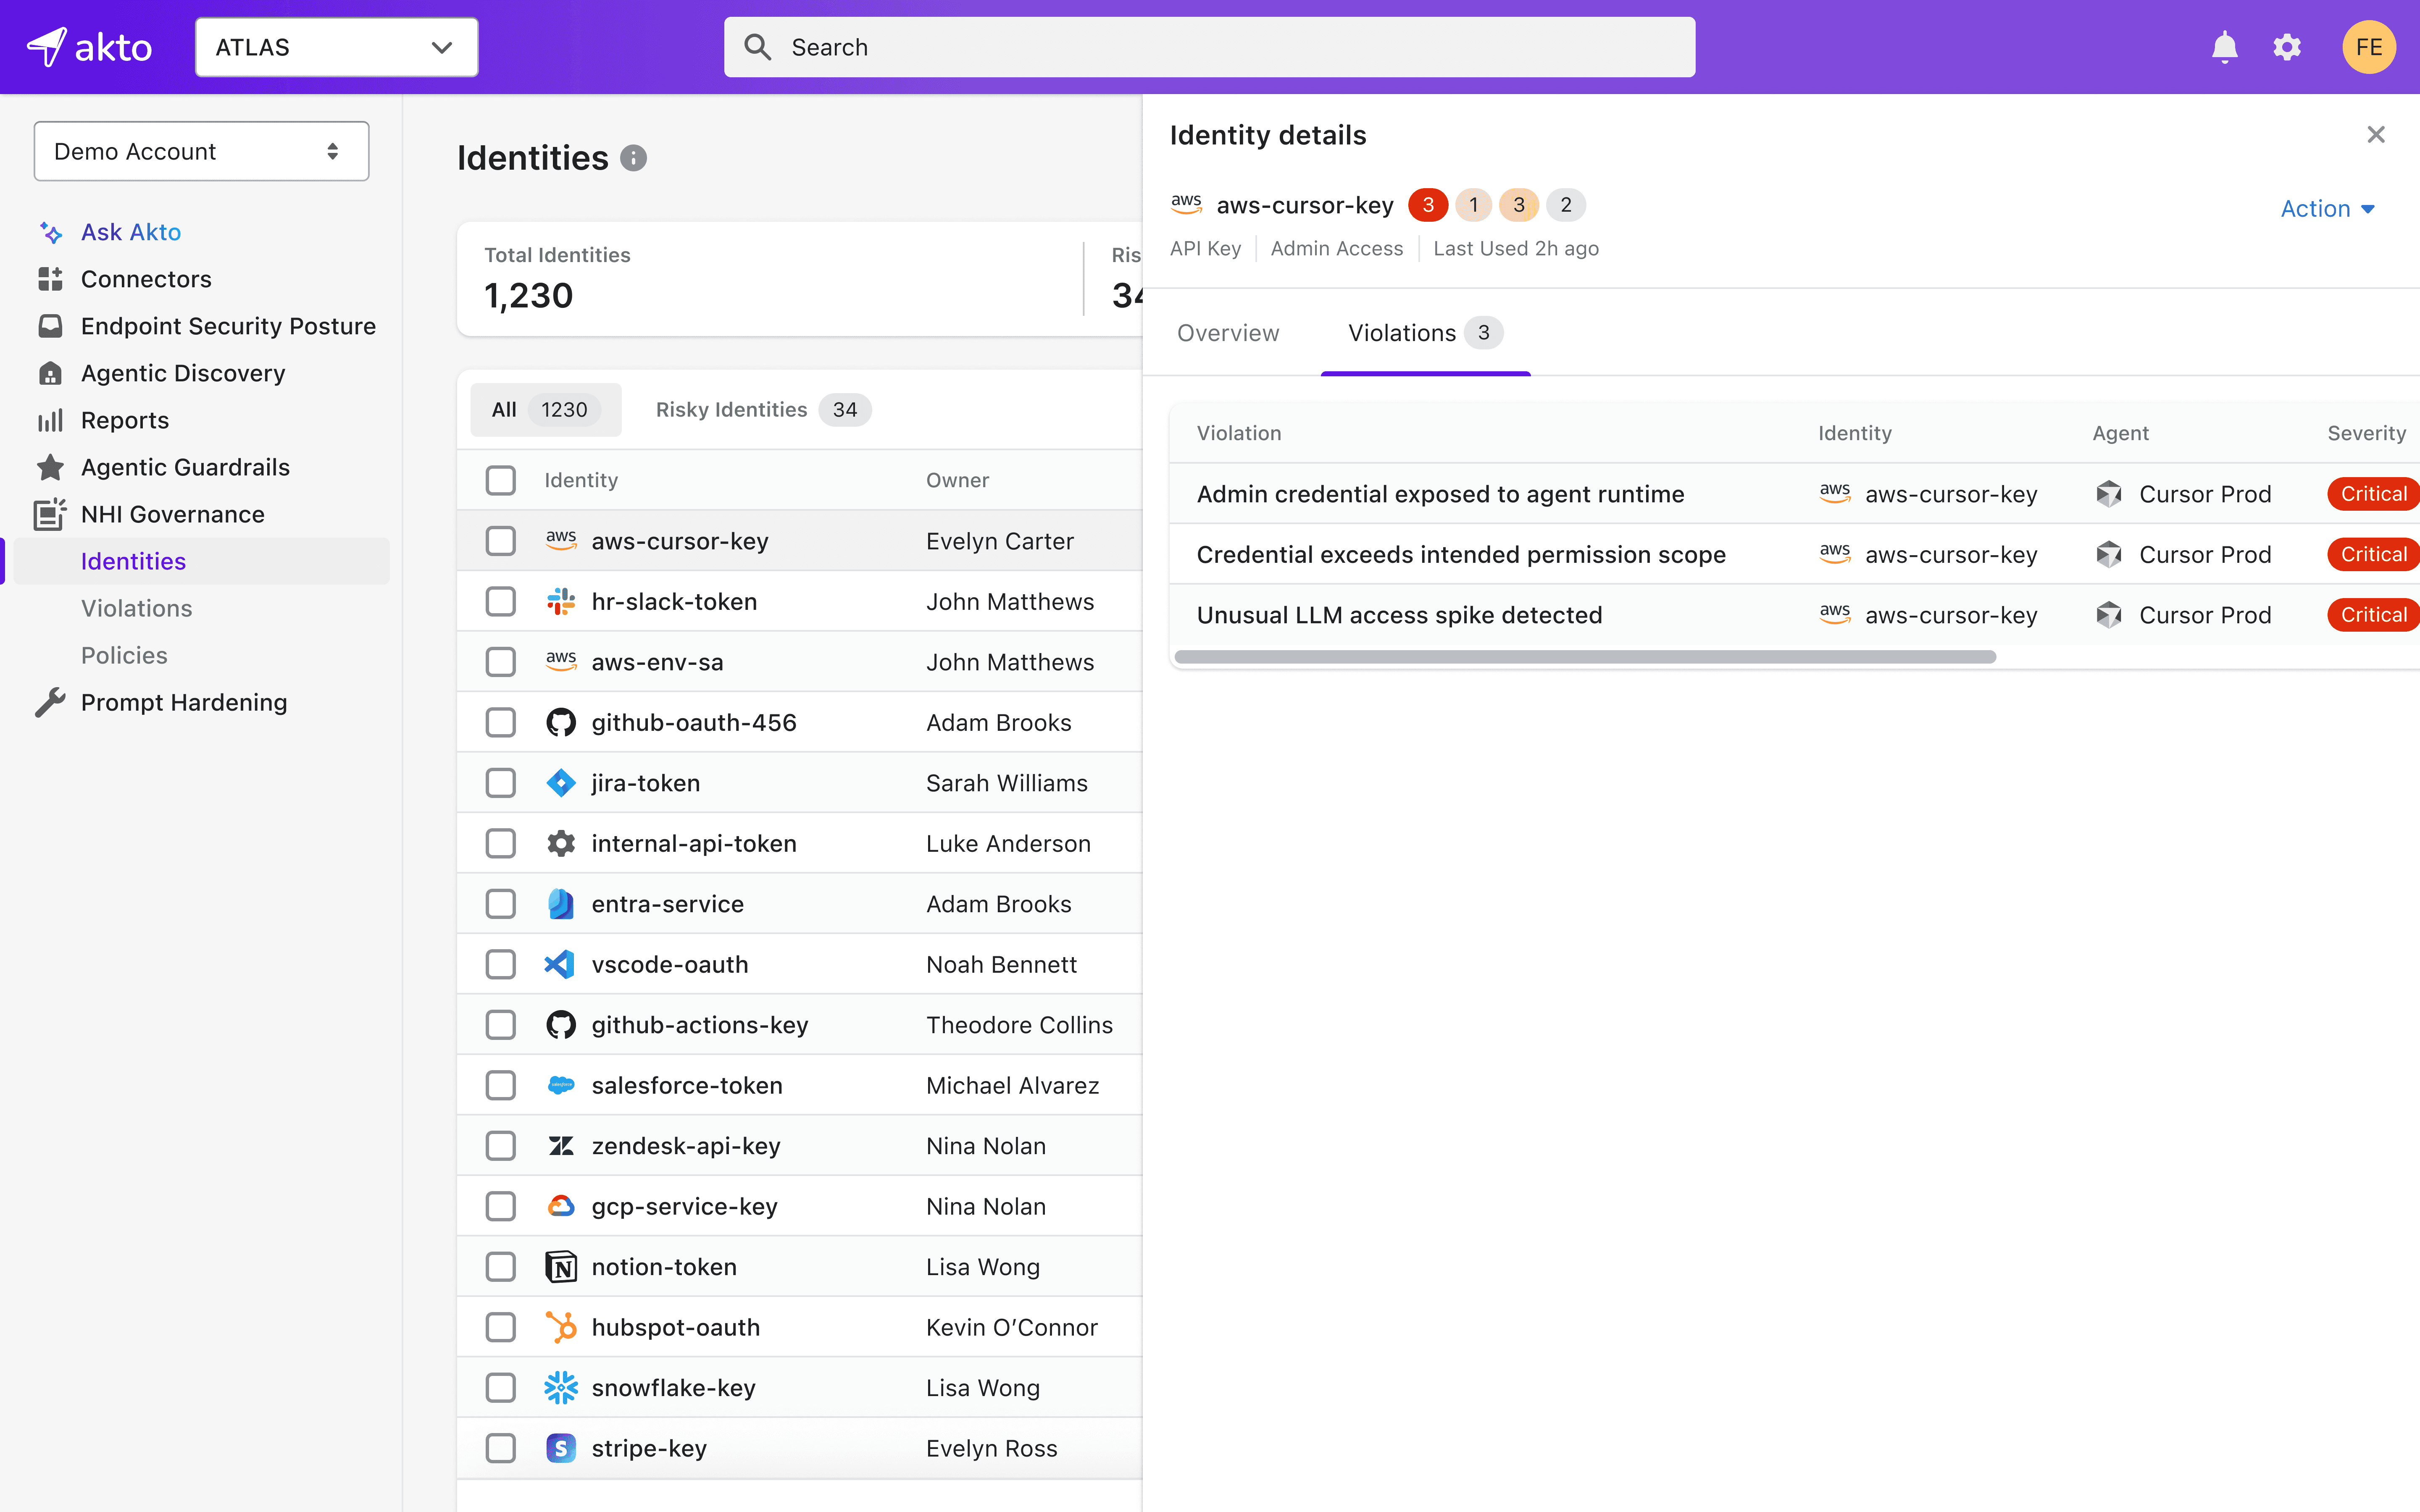Click the Reports bar chart icon
This screenshot has height=1512, width=2420.
pos(50,420)
